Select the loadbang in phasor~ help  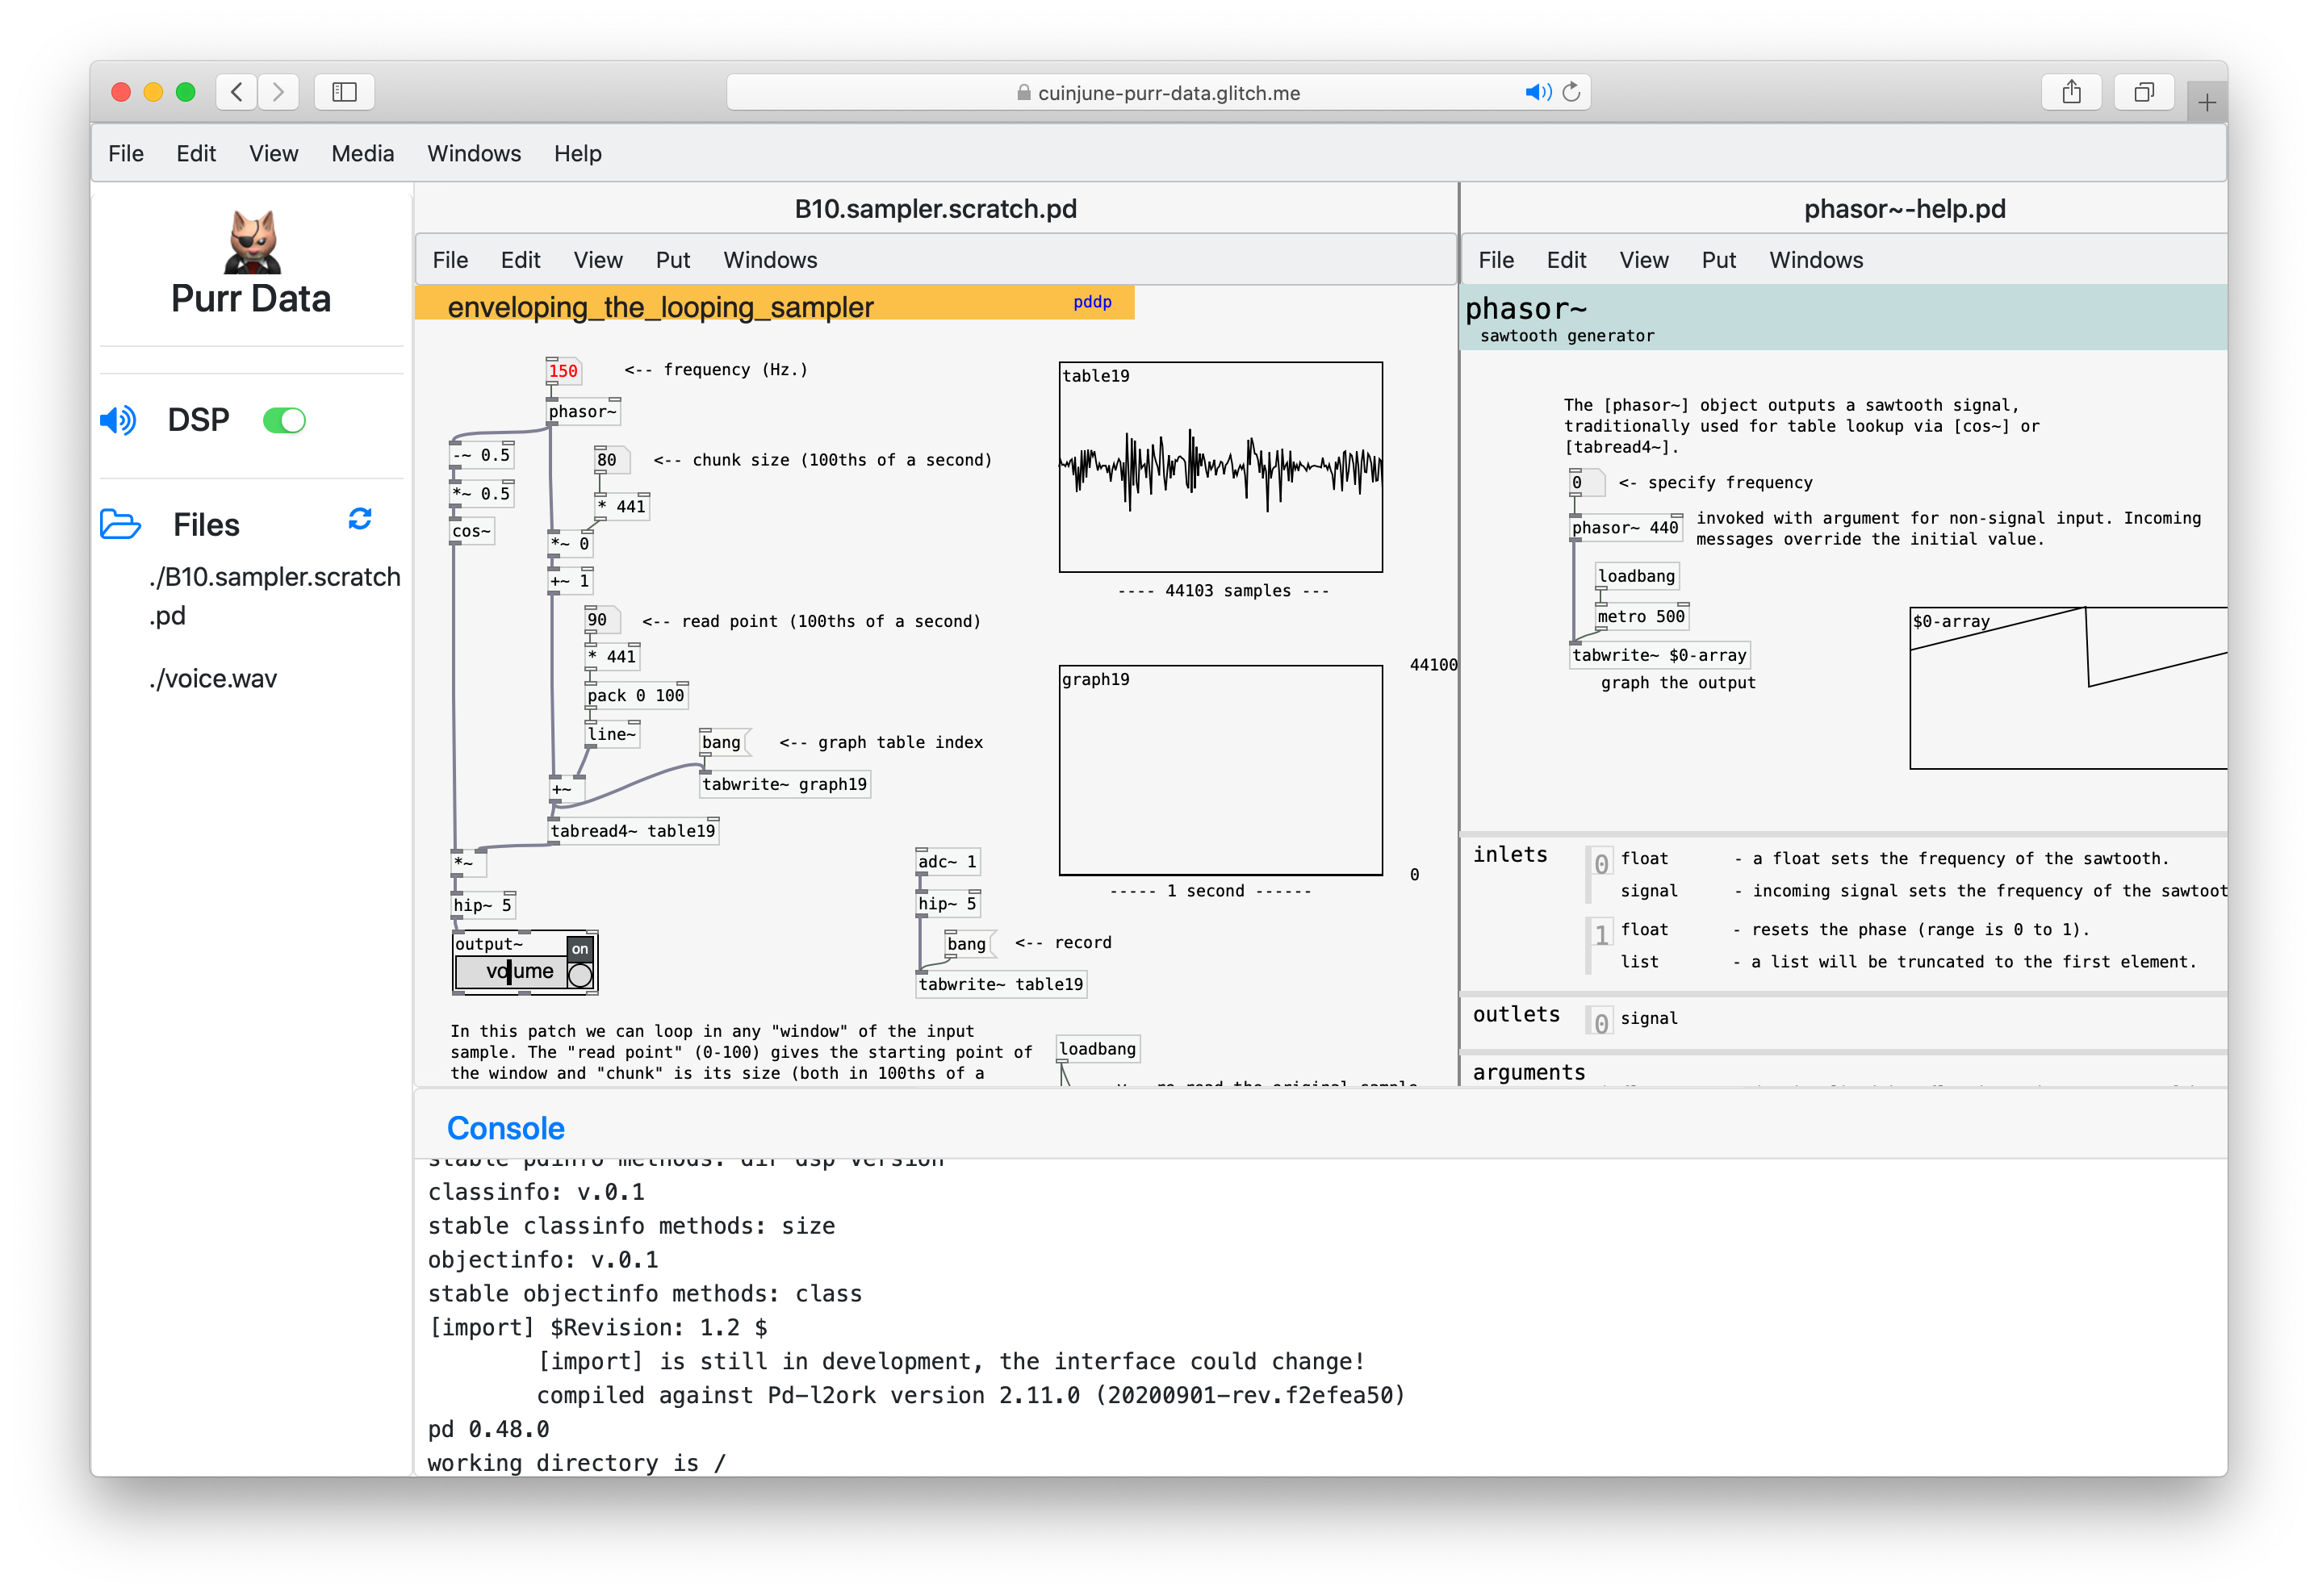[1637, 576]
